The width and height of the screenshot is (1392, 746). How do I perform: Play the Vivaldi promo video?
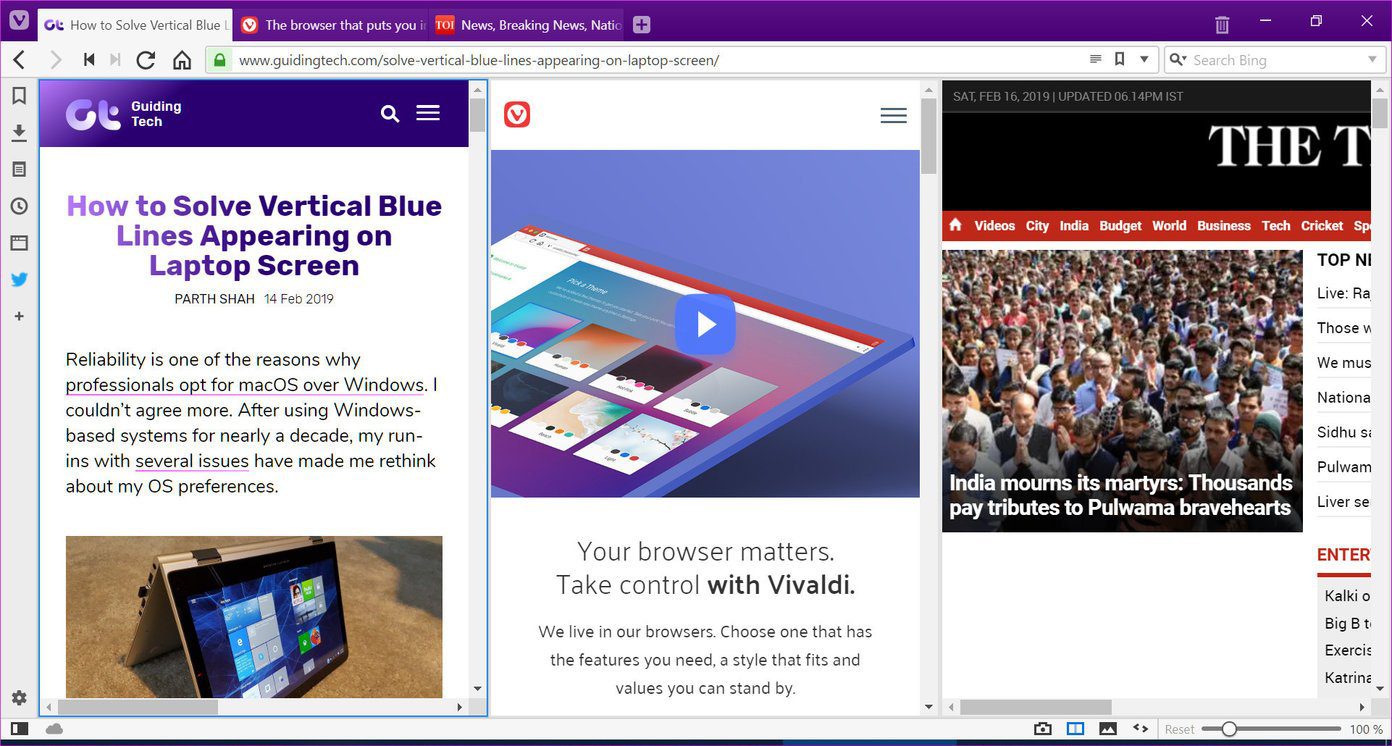(705, 324)
